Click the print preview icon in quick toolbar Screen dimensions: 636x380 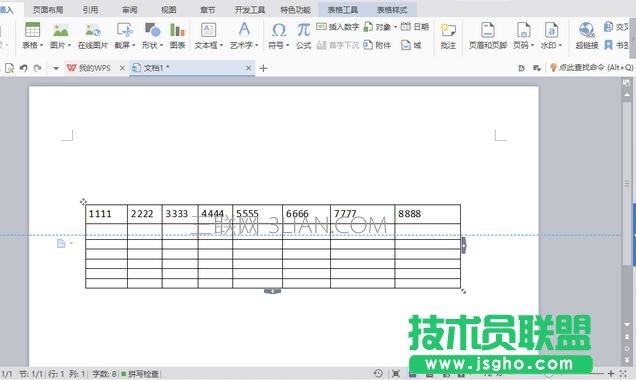9,68
